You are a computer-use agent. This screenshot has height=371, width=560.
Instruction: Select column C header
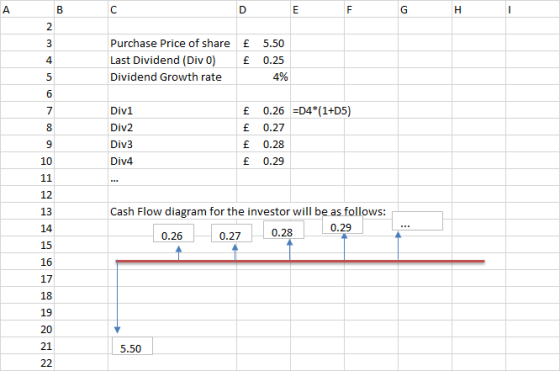tap(172, 9)
